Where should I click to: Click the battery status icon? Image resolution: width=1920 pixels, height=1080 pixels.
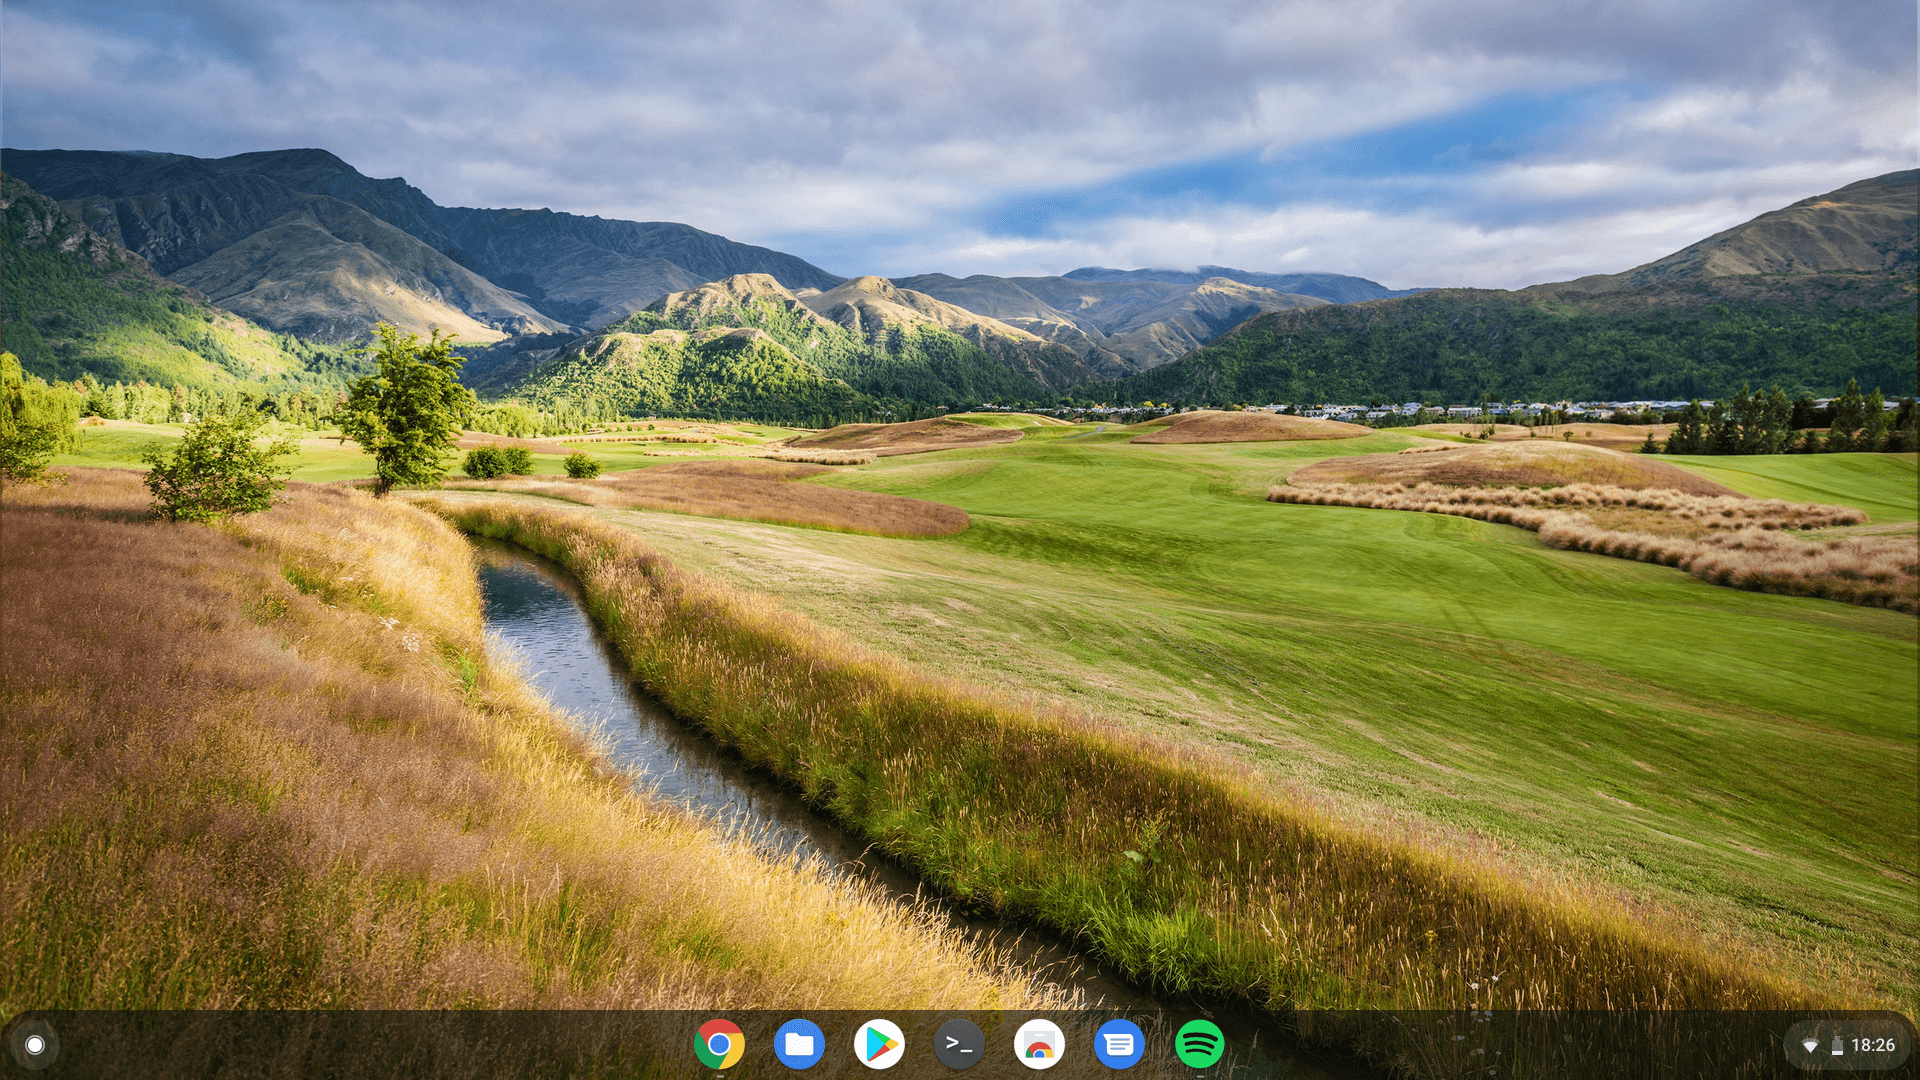click(x=1837, y=1046)
